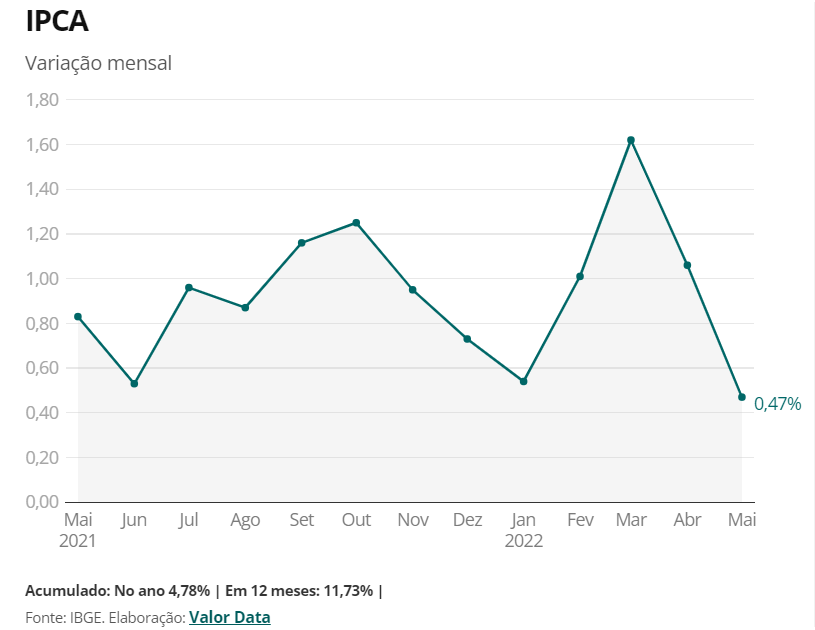
Task: Click the Jan 2022 data point
Action: tap(523, 382)
